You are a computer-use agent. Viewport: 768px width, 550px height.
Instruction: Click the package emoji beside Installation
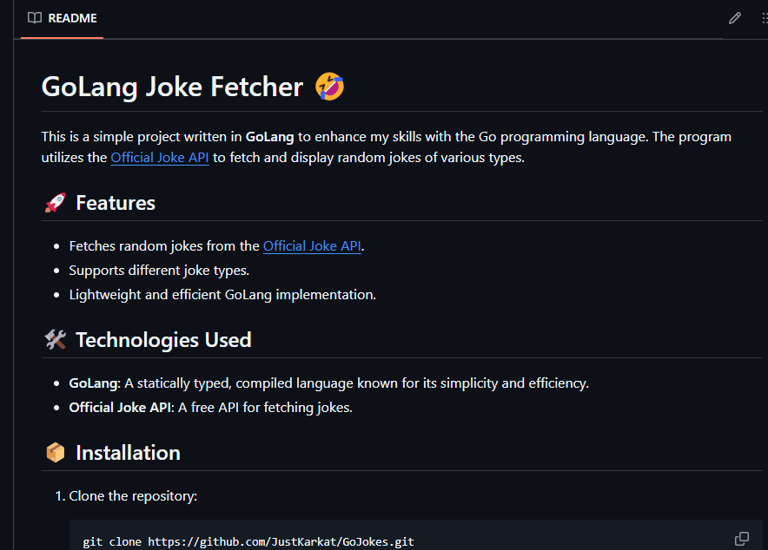point(55,453)
